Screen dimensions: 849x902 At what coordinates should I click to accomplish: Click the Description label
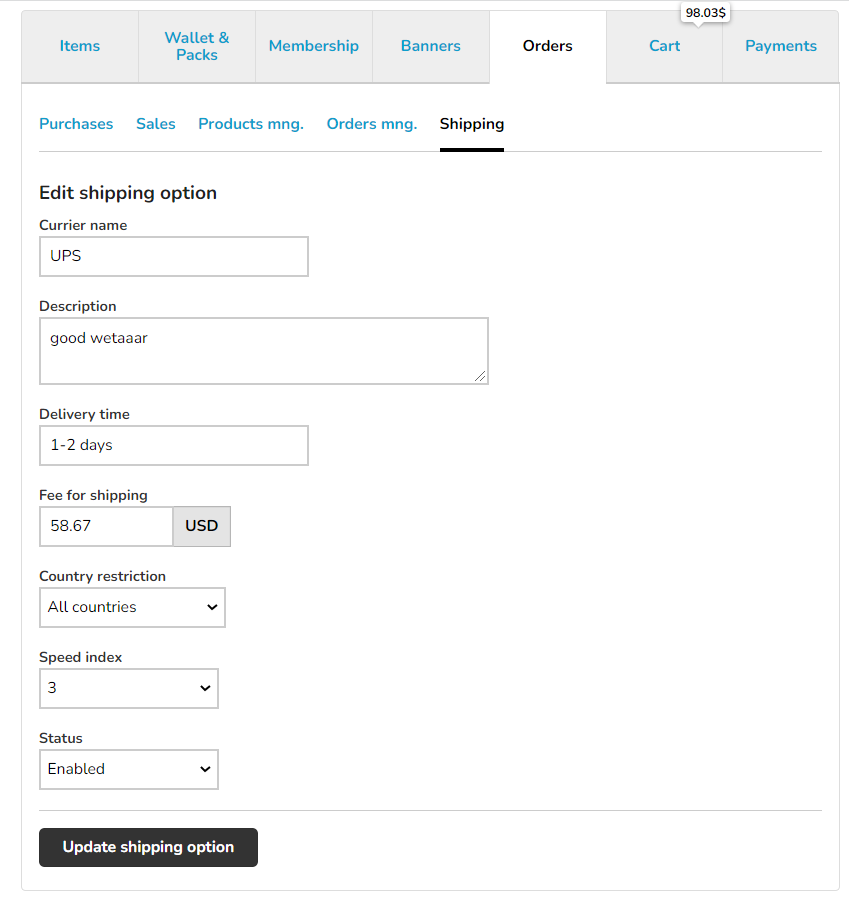pyautogui.click(x=78, y=306)
